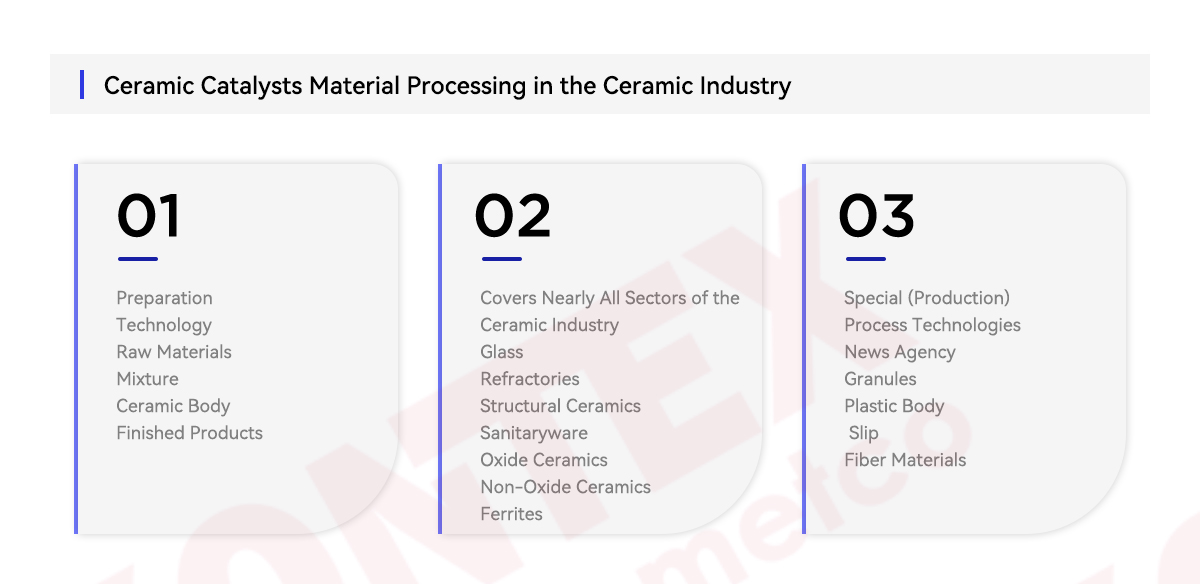The image size is (1200, 584).
Task: Select the News Agency item
Action: point(900,352)
